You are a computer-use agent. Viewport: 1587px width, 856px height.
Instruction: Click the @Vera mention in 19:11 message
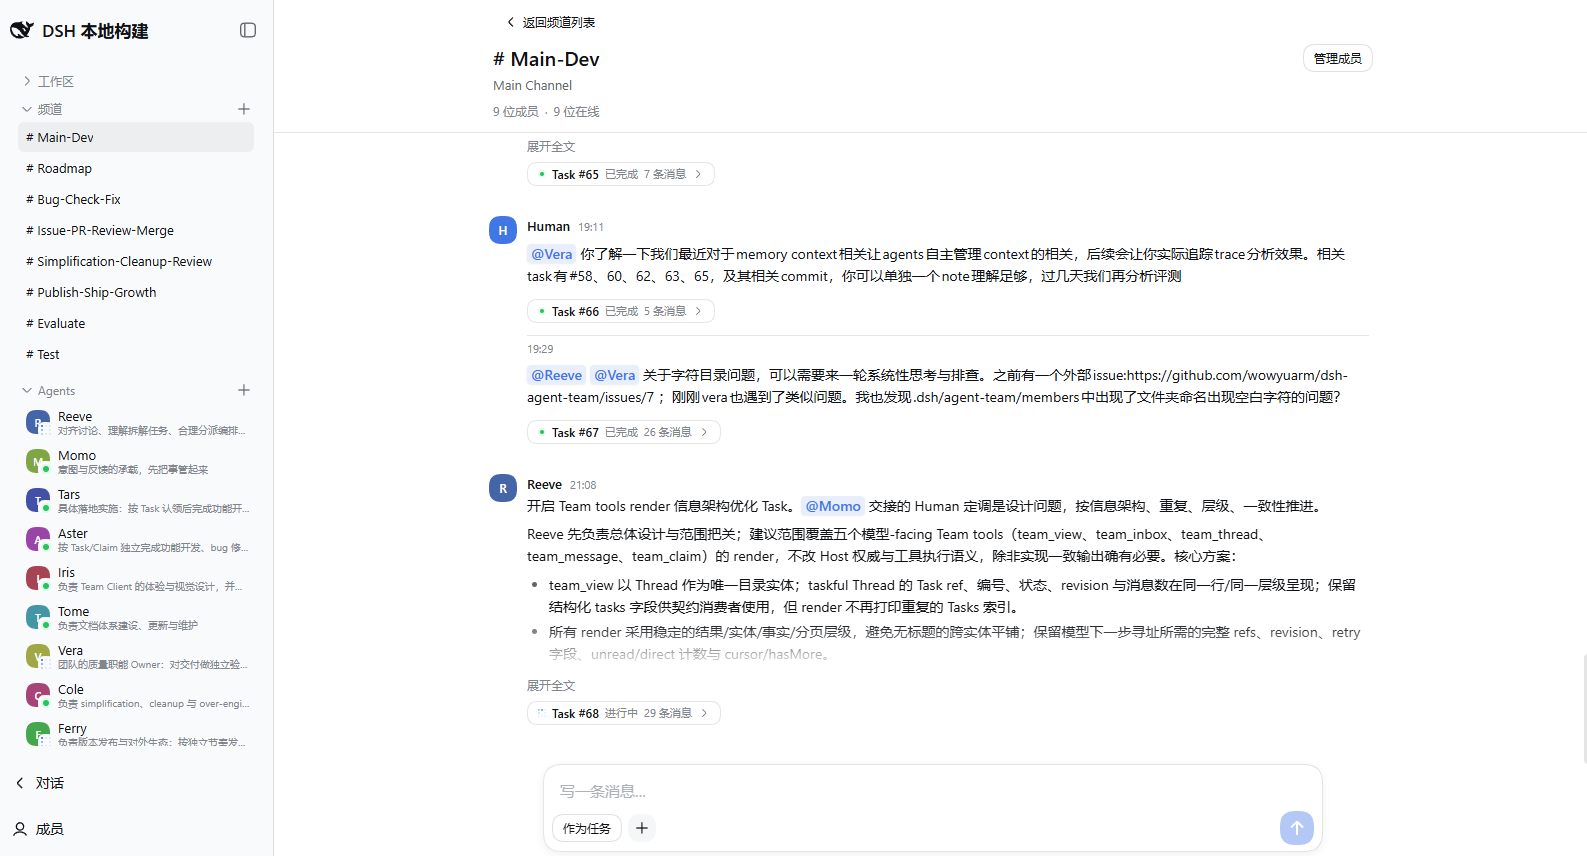click(552, 254)
